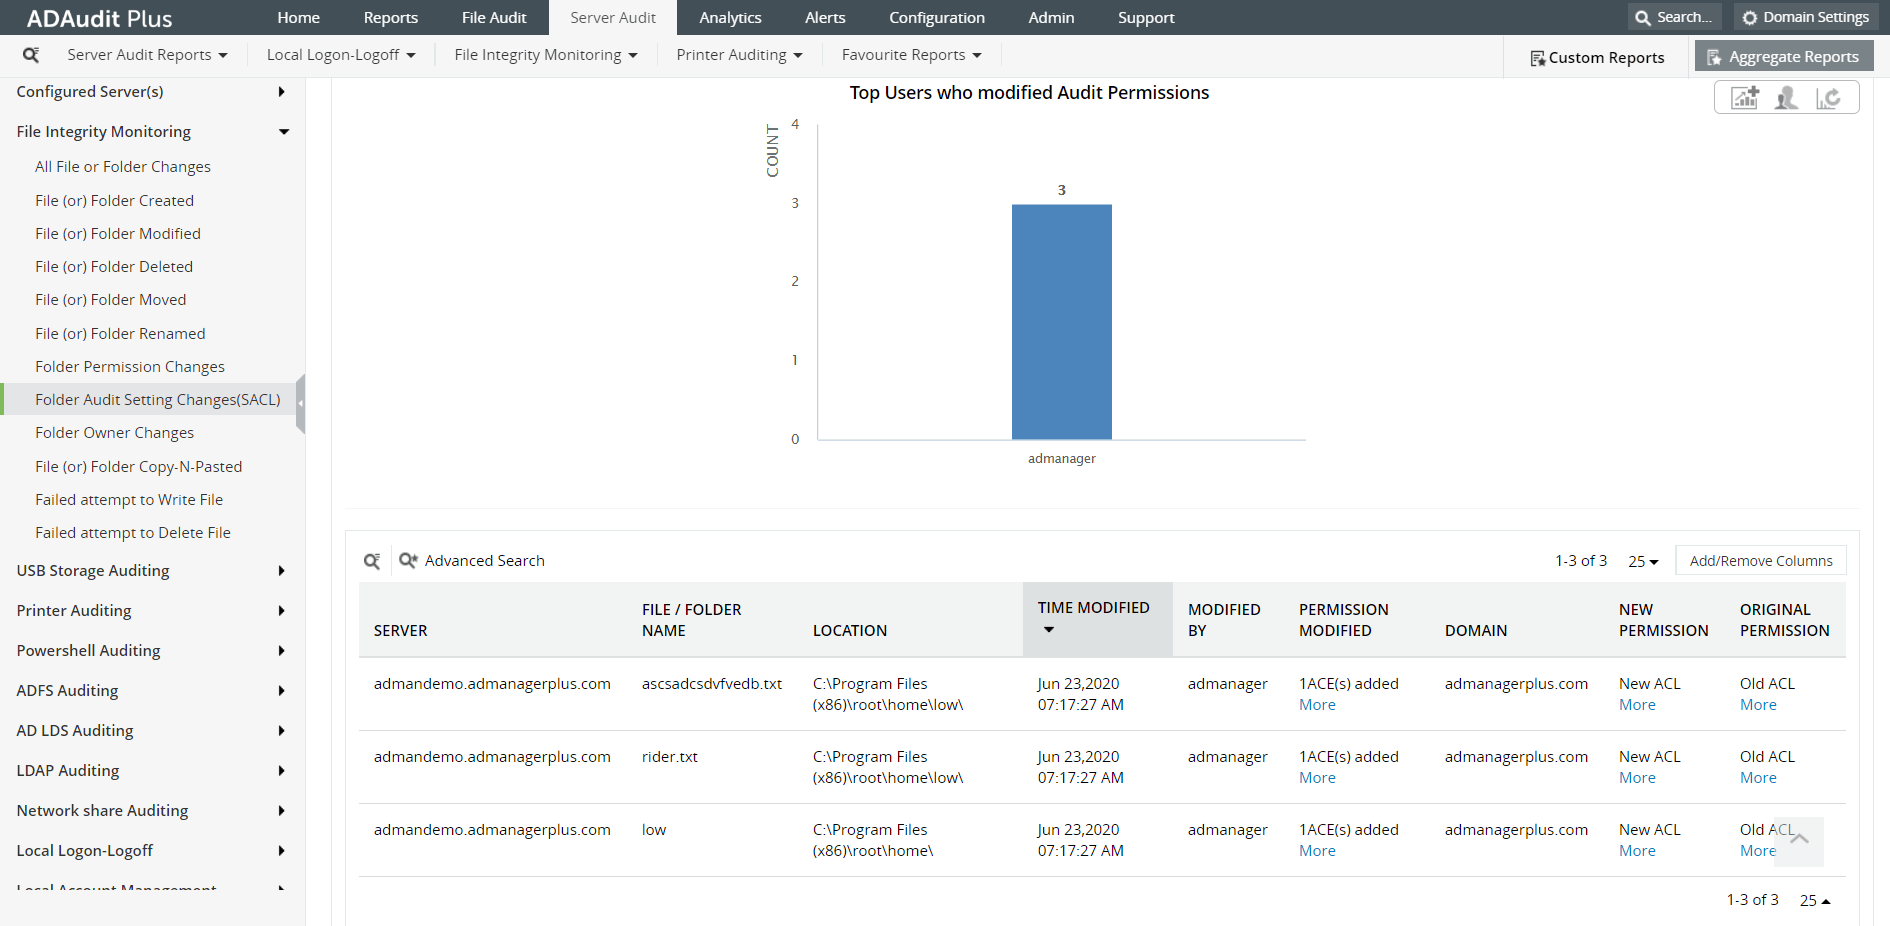Click the Advanced Search link
1890x926 pixels.
coord(485,561)
